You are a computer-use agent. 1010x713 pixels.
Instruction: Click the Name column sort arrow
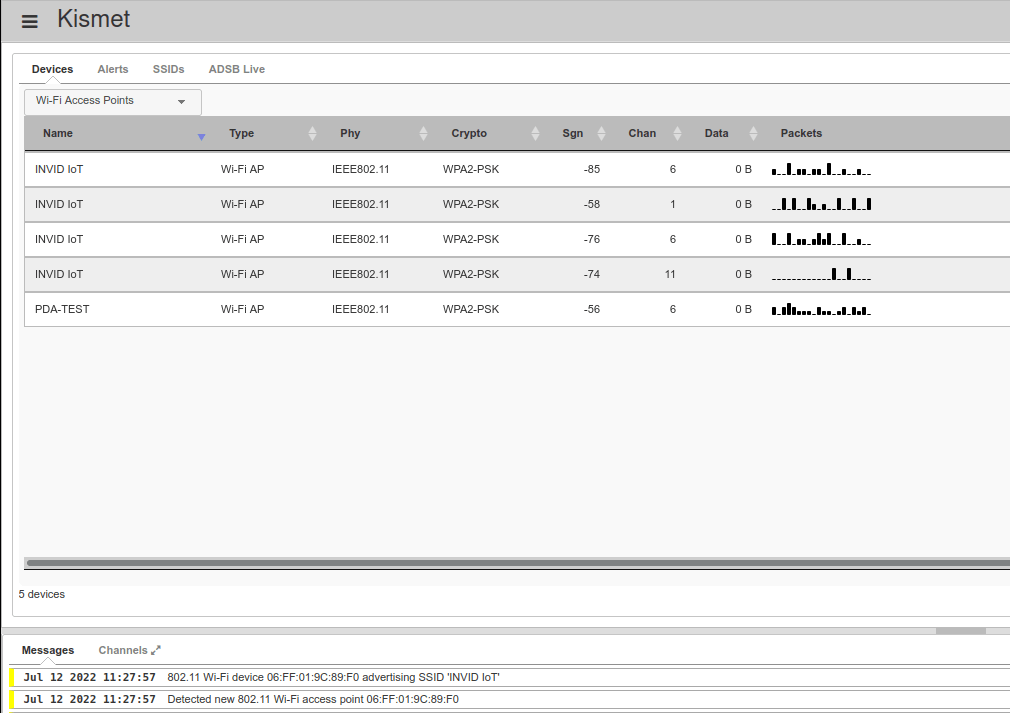click(x=201, y=135)
